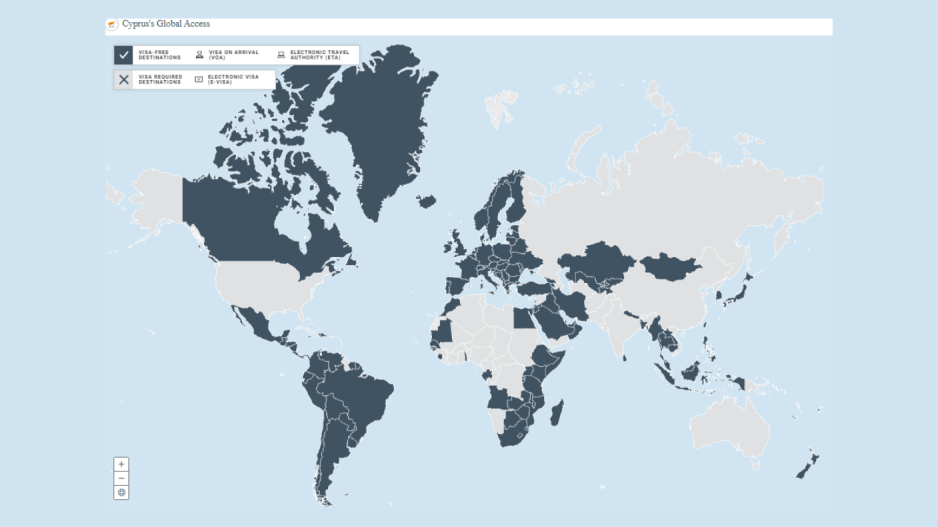
Task: Click the 'Visa on Arrival (VOA)' label
Action: [x=234, y=55]
